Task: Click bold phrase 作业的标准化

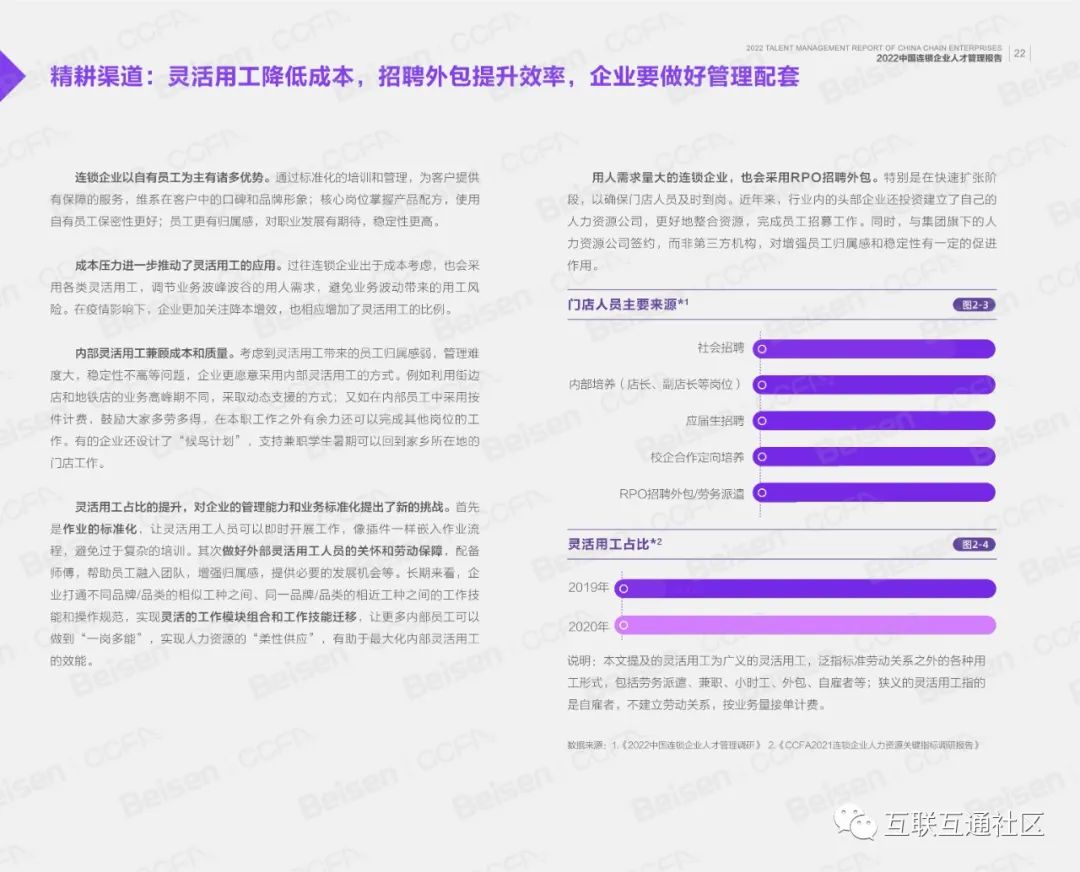Action: click(x=100, y=529)
